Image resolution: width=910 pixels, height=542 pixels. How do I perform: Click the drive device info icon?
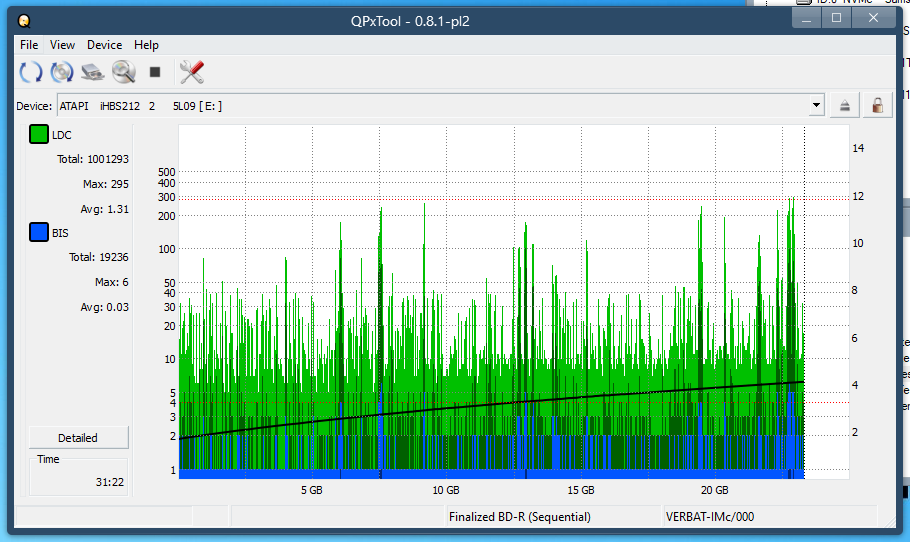point(92,72)
